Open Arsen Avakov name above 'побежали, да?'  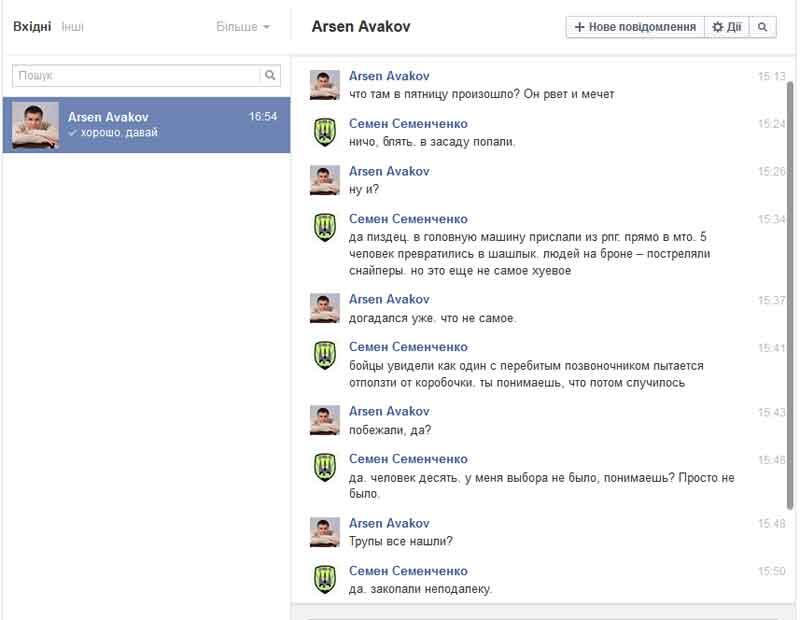pyautogui.click(x=389, y=411)
